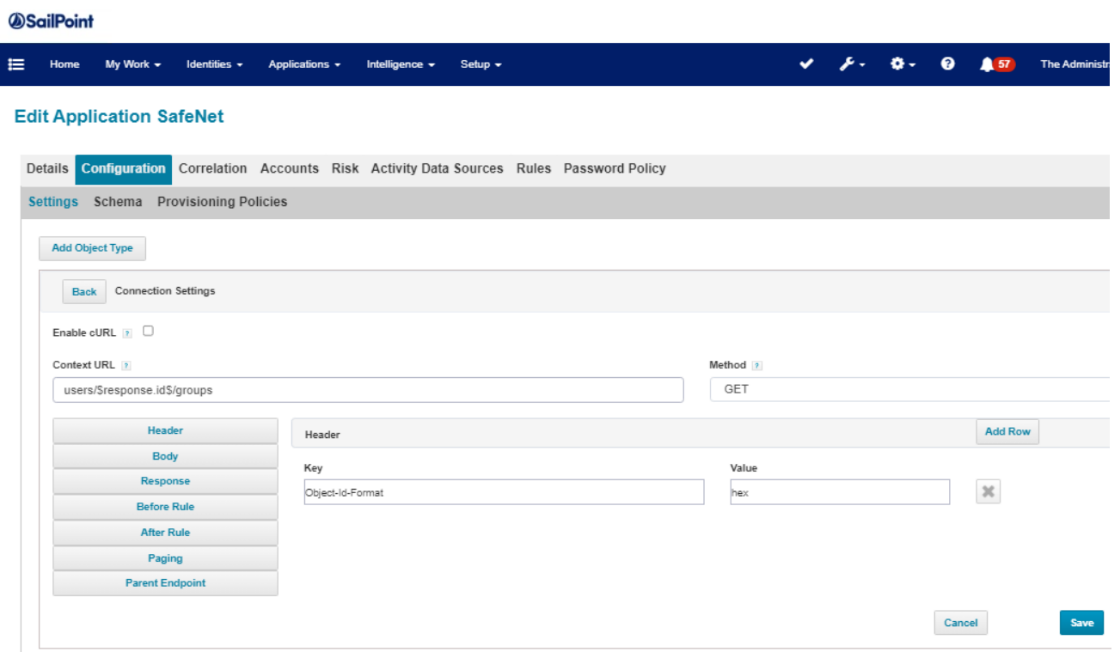This screenshot has width=1114, height=652.
Task: Show help tooltip for Context URL
Action: [x=126, y=366]
